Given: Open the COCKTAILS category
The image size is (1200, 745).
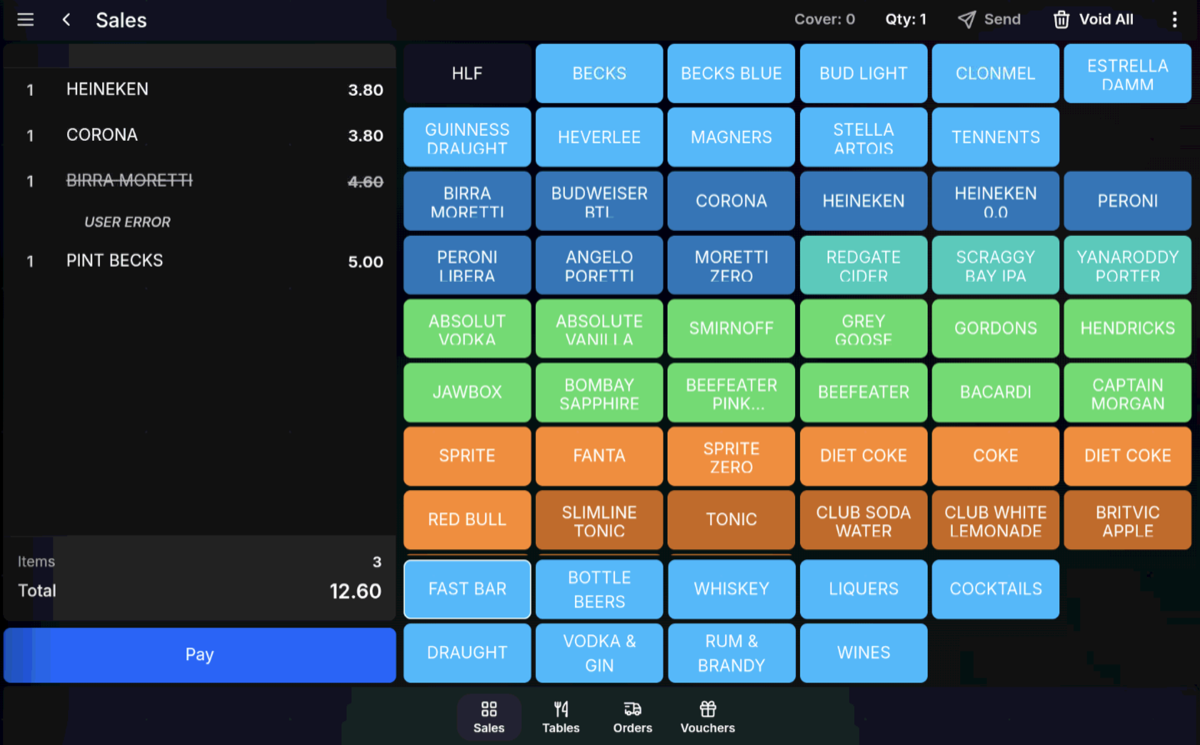Looking at the screenshot, I should point(995,589).
